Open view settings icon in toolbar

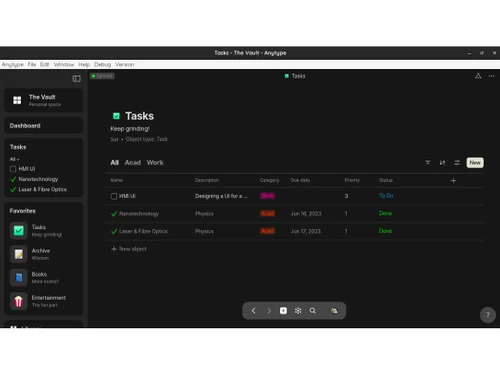coord(457,163)
